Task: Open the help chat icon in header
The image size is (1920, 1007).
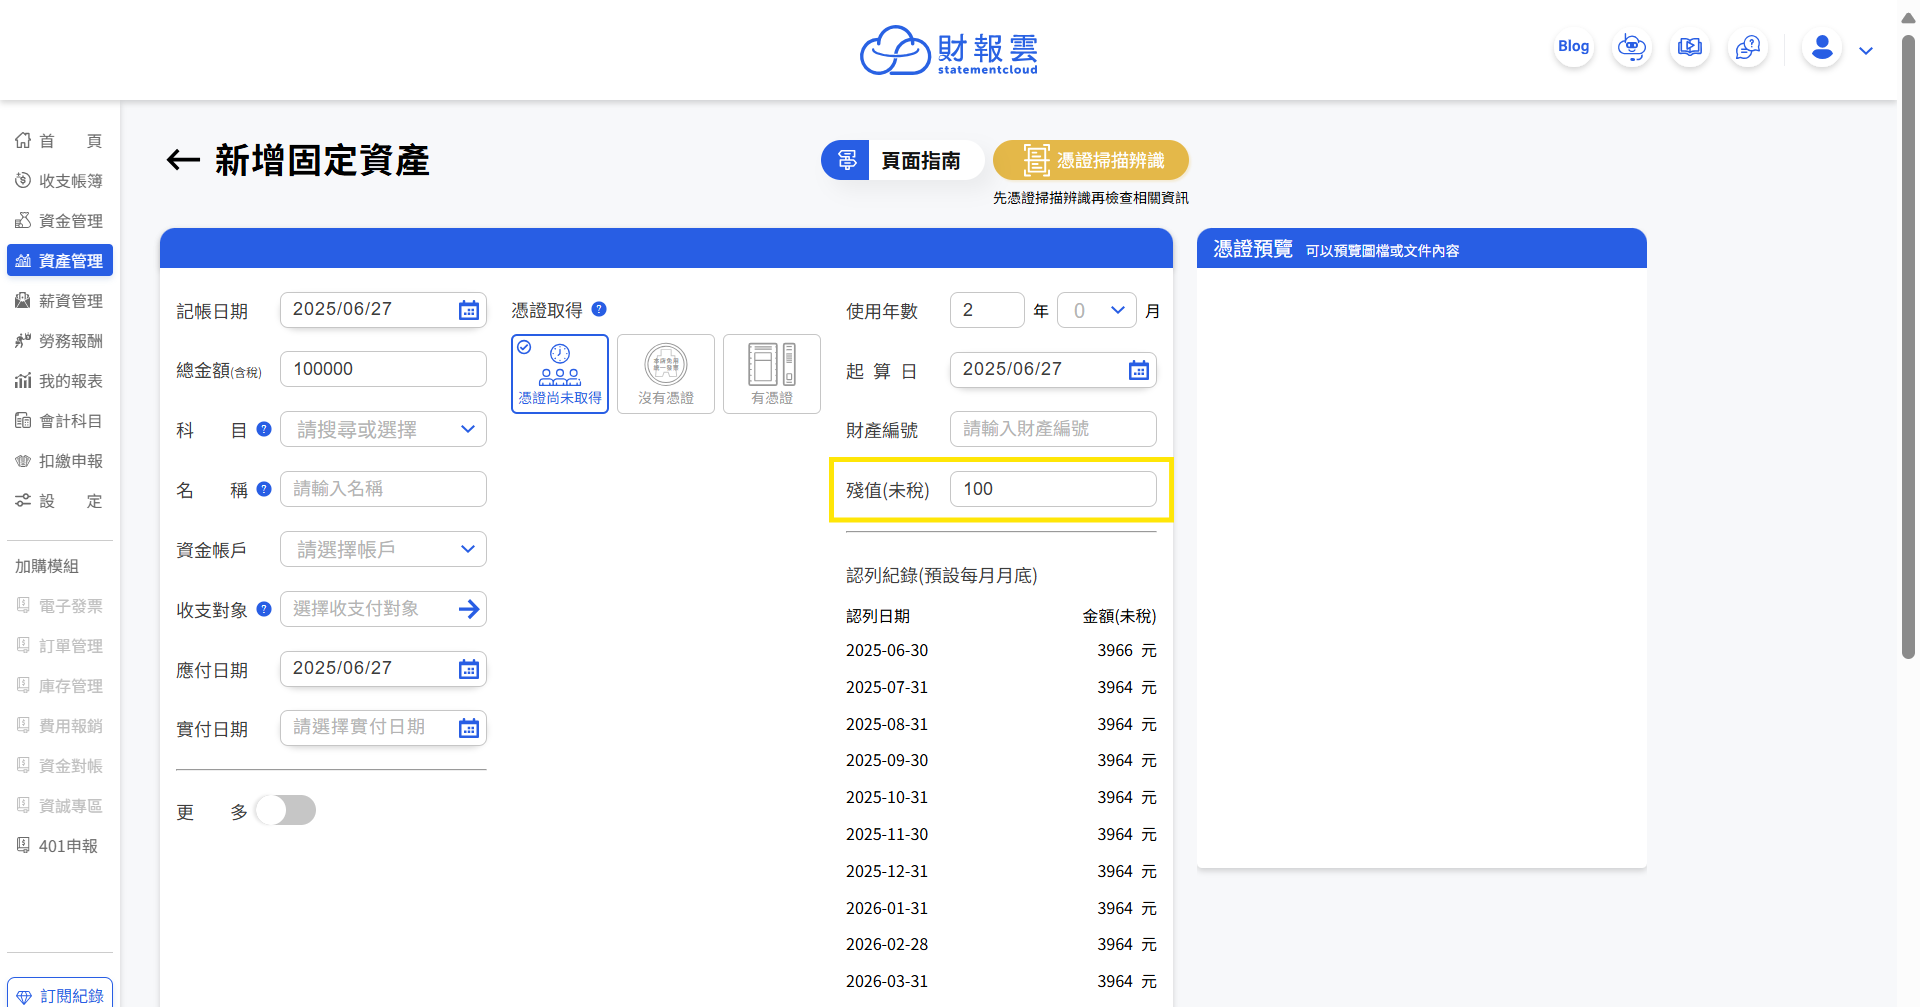Action: [1748, 47]
